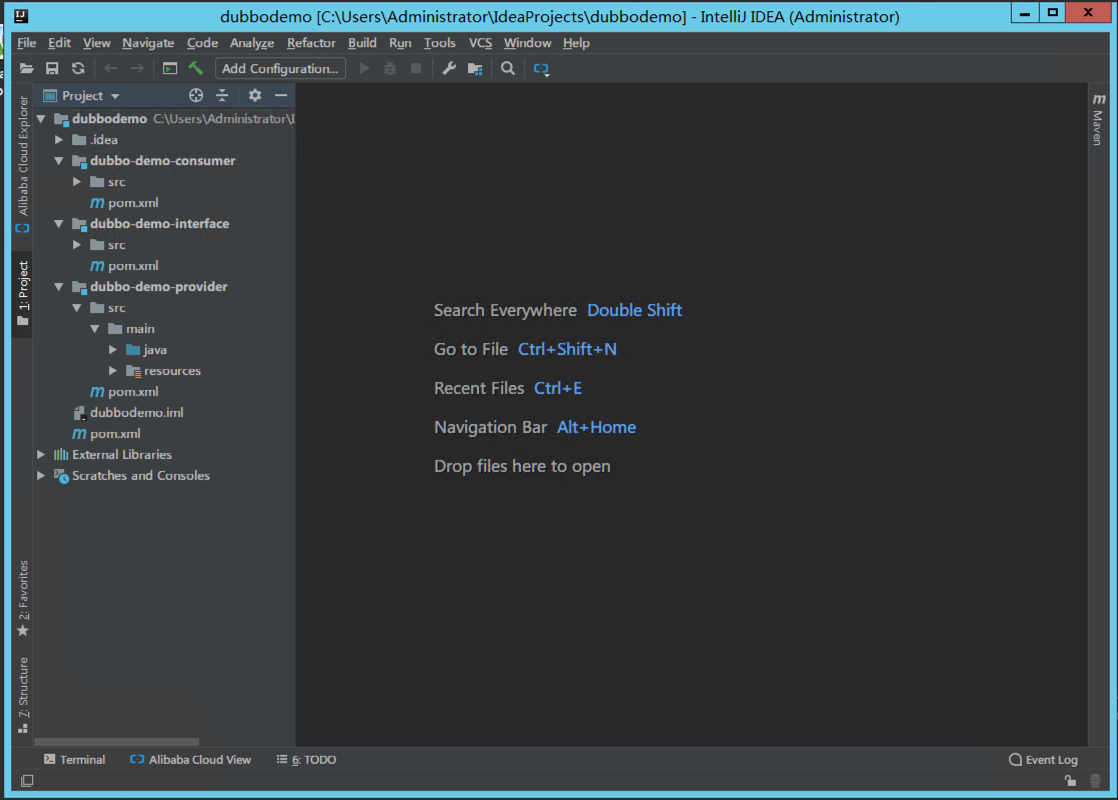
Task: Open Project panel gear options icon
Action: (255, 96)
